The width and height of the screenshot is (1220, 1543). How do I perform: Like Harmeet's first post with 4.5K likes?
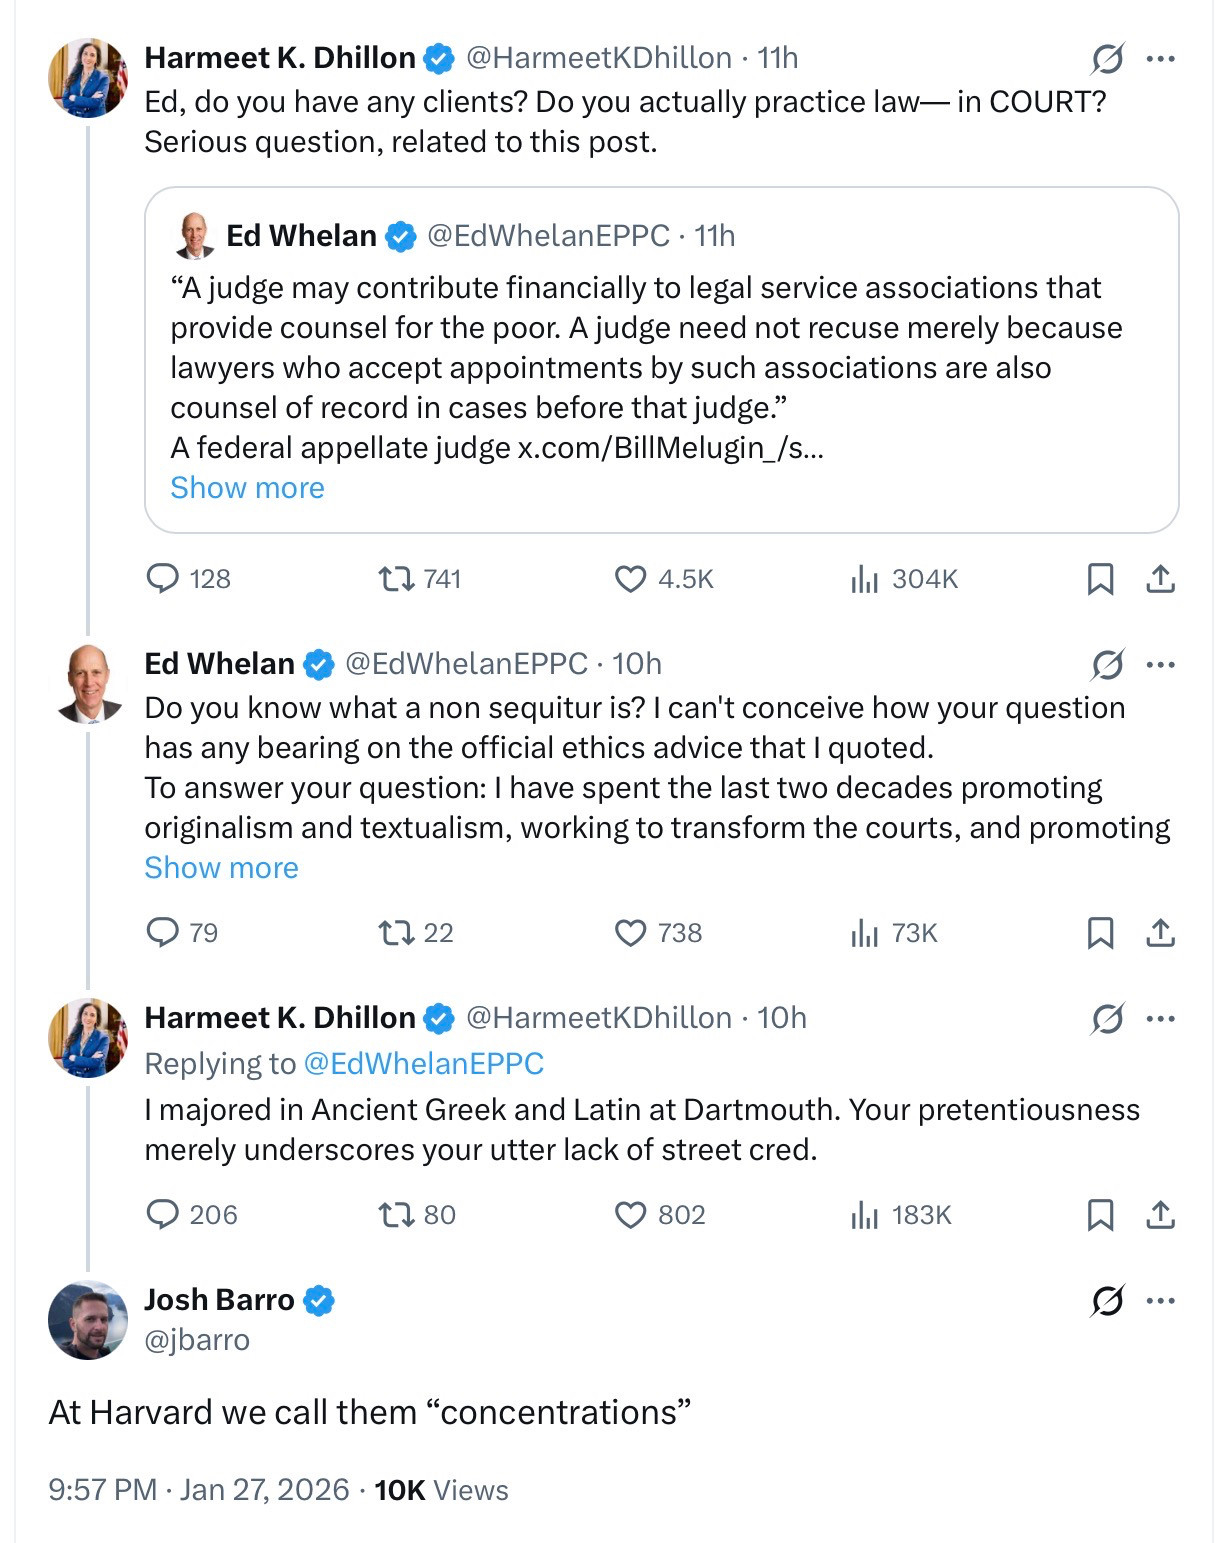point(630,579)
